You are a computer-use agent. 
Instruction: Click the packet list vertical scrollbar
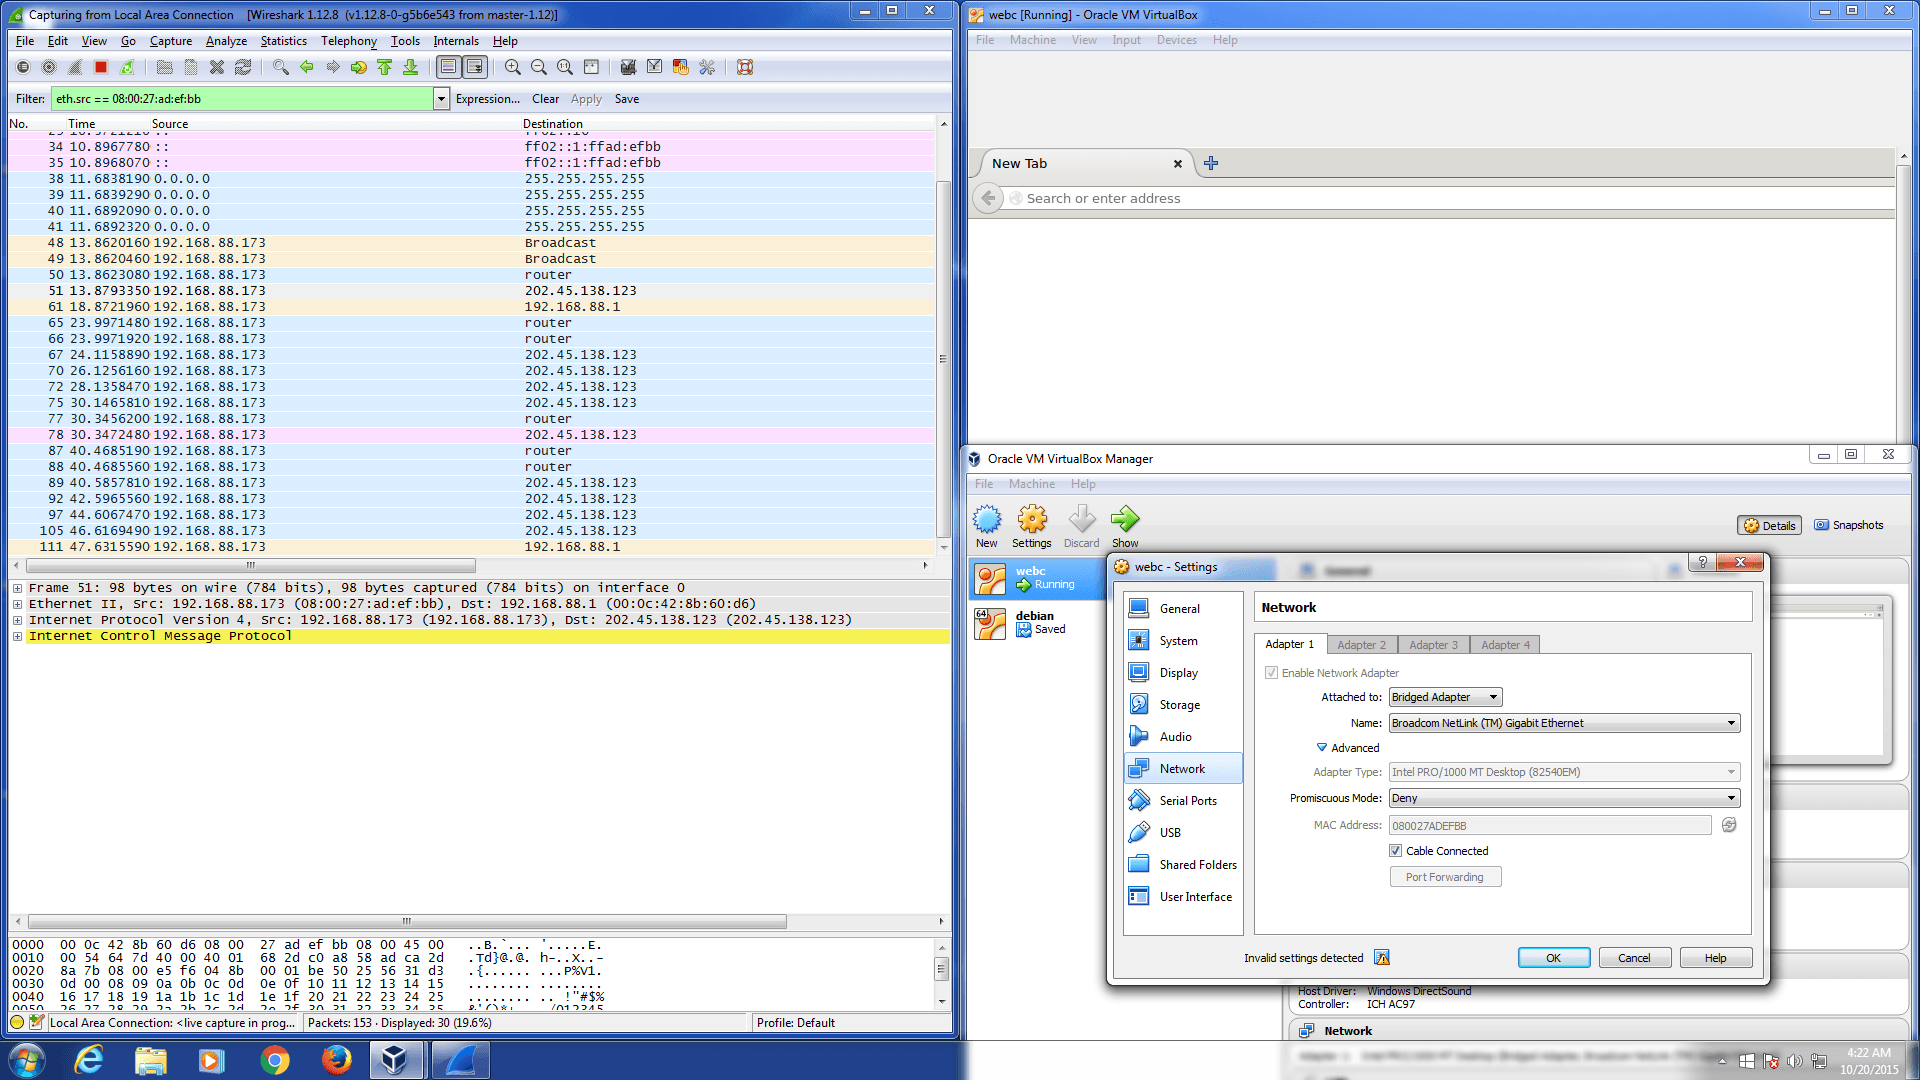tap(943, 358)
